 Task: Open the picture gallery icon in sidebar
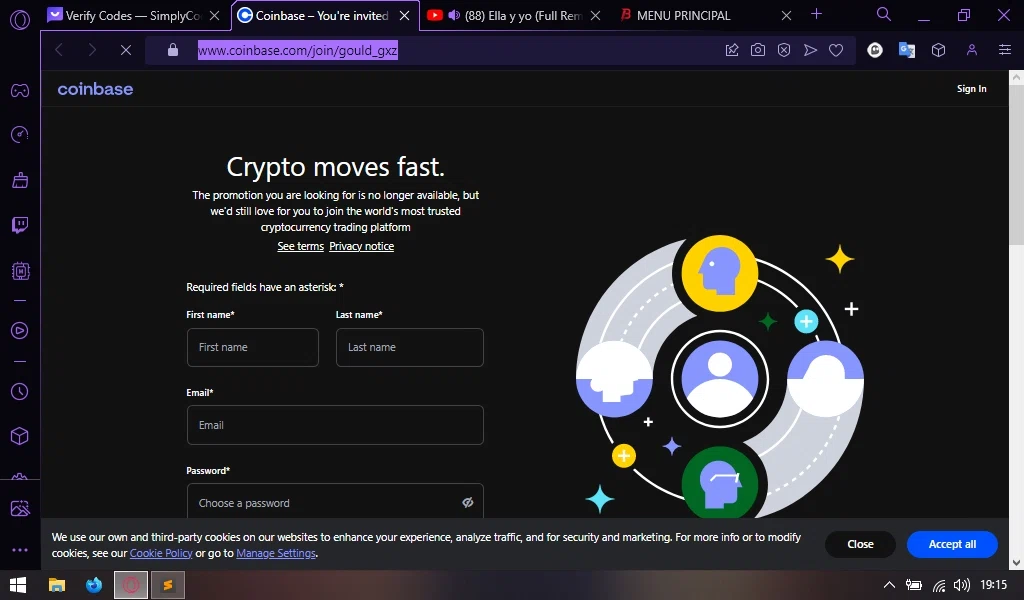[20, 508]
